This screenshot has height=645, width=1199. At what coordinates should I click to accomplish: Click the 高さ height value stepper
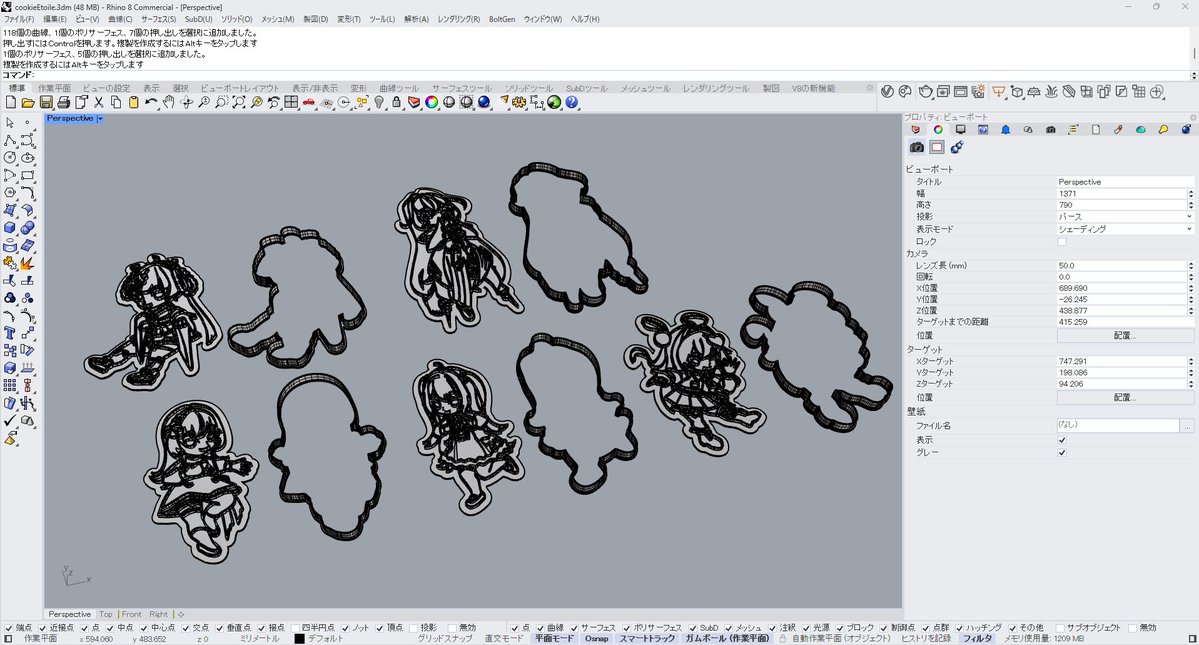tap(1191, 205)
